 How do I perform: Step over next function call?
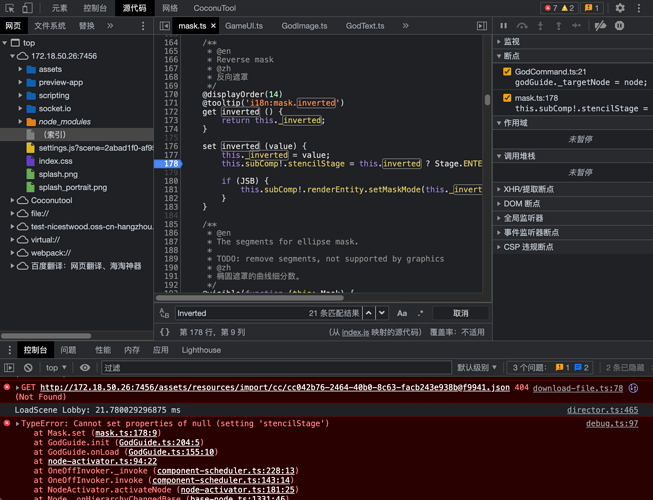pos(522,26)
